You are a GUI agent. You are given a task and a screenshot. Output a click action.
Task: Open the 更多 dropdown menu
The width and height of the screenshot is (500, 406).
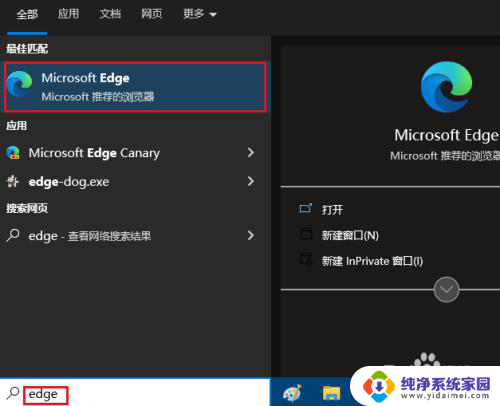tap(200, 14)
